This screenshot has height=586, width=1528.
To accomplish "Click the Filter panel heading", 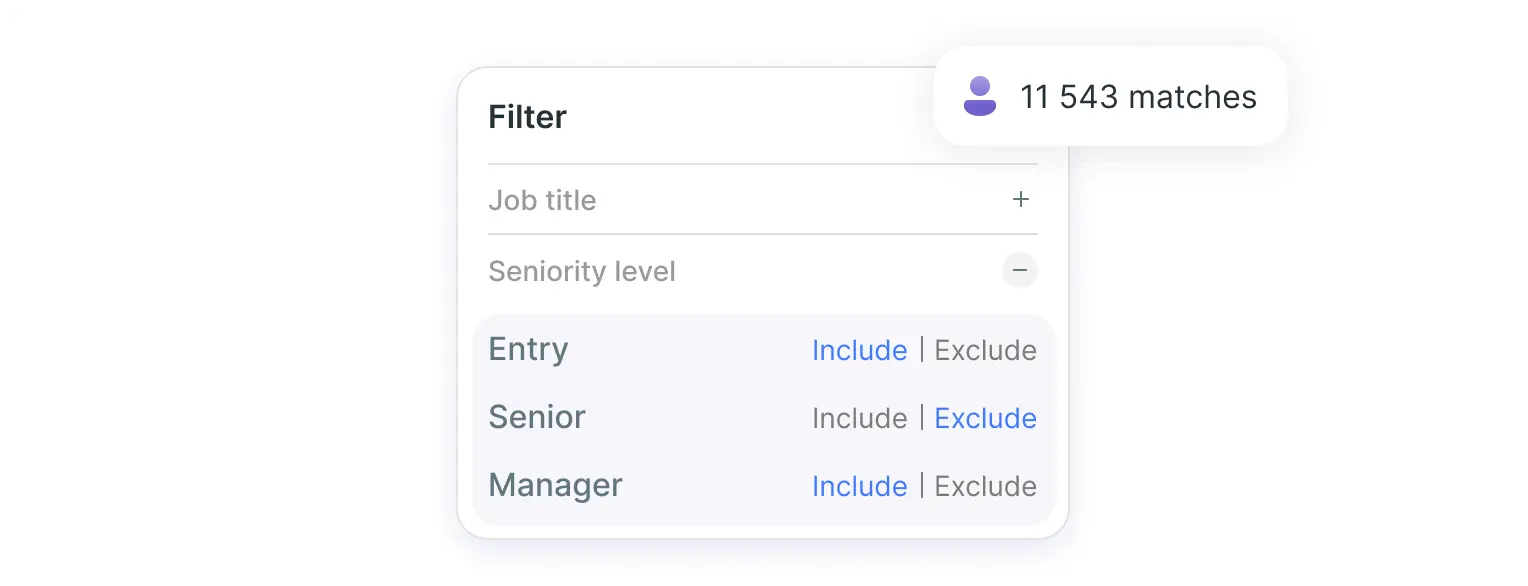I will point(527,117).
